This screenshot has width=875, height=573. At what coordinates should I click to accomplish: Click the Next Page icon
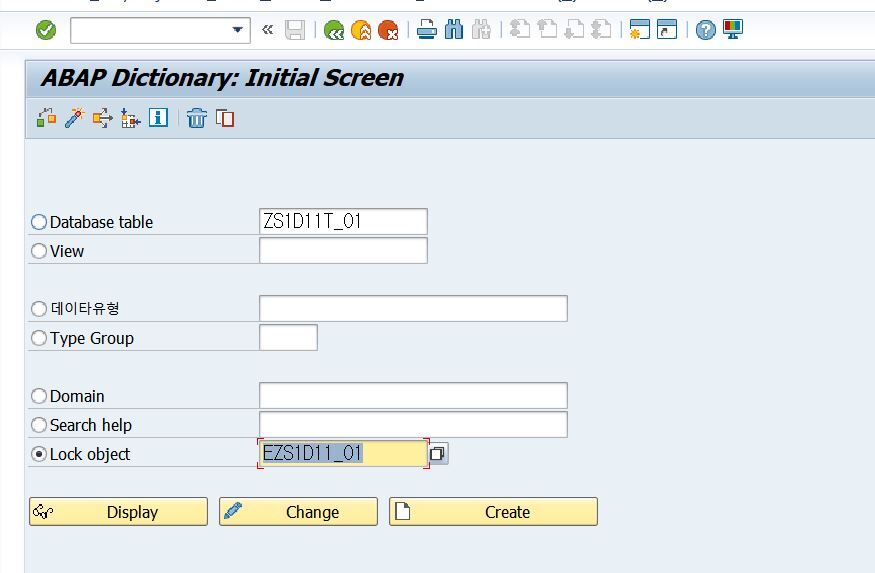coord(574,30)
